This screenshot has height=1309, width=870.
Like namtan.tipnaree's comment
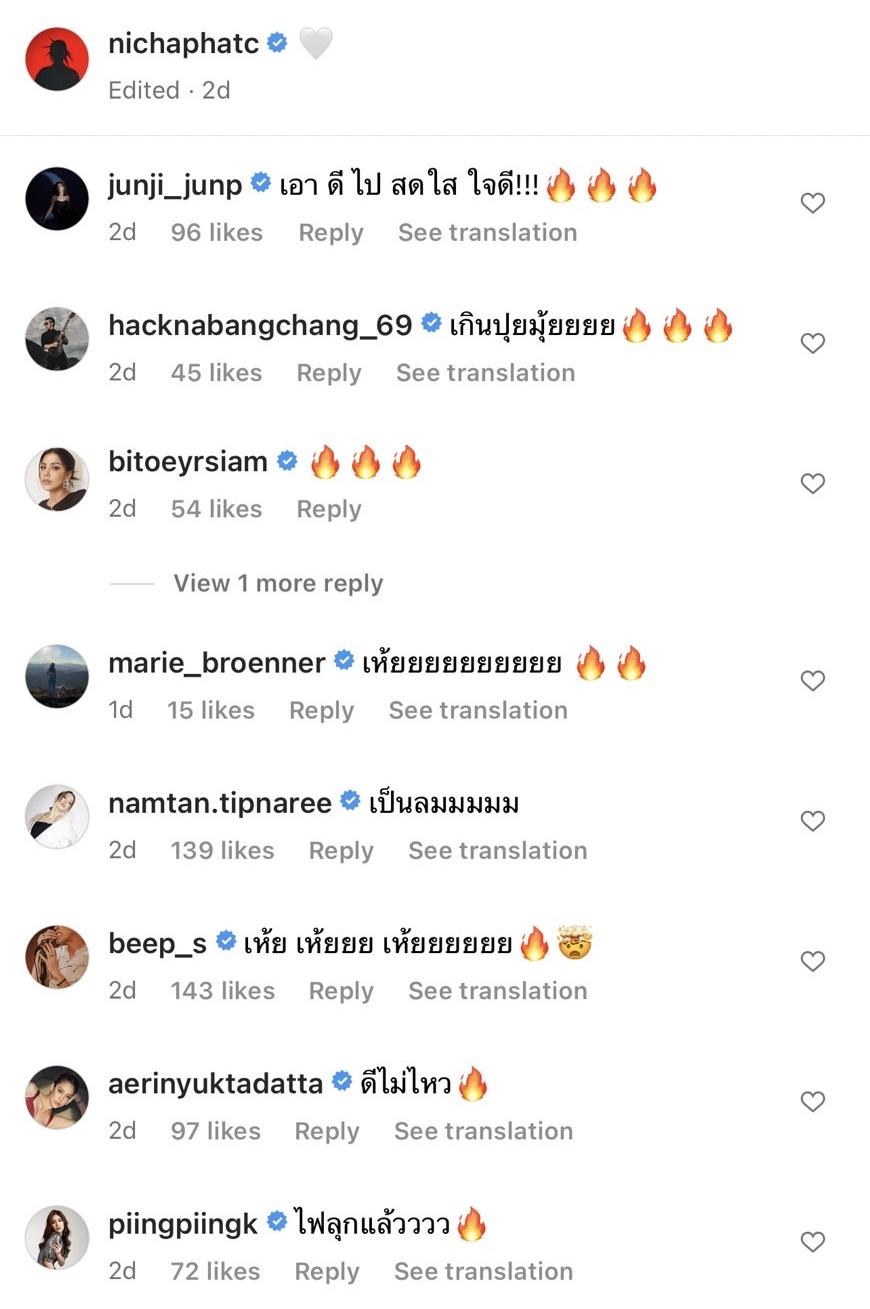coord(813,821)
